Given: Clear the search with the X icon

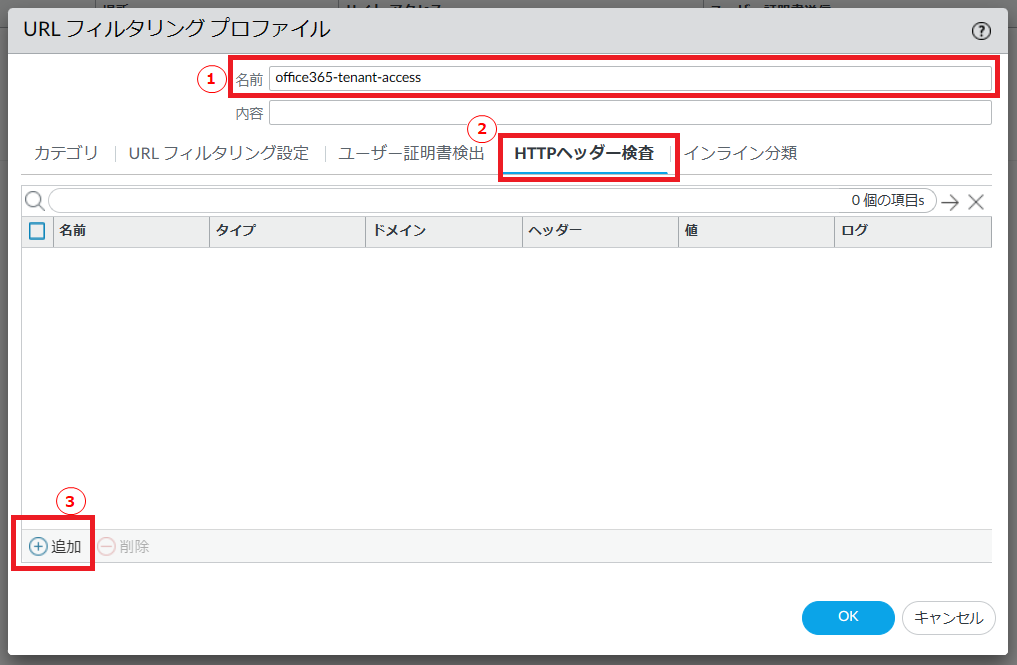Looking at the screenshot, I should coord(976,202).
